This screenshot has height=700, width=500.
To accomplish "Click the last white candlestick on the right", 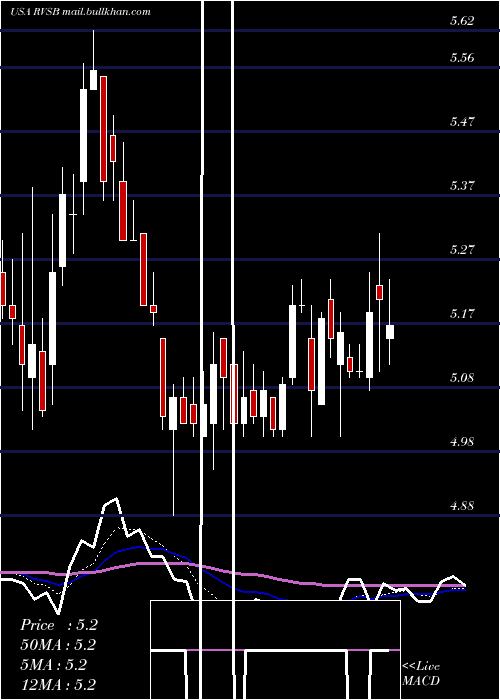I will click(x=390, y=332).
